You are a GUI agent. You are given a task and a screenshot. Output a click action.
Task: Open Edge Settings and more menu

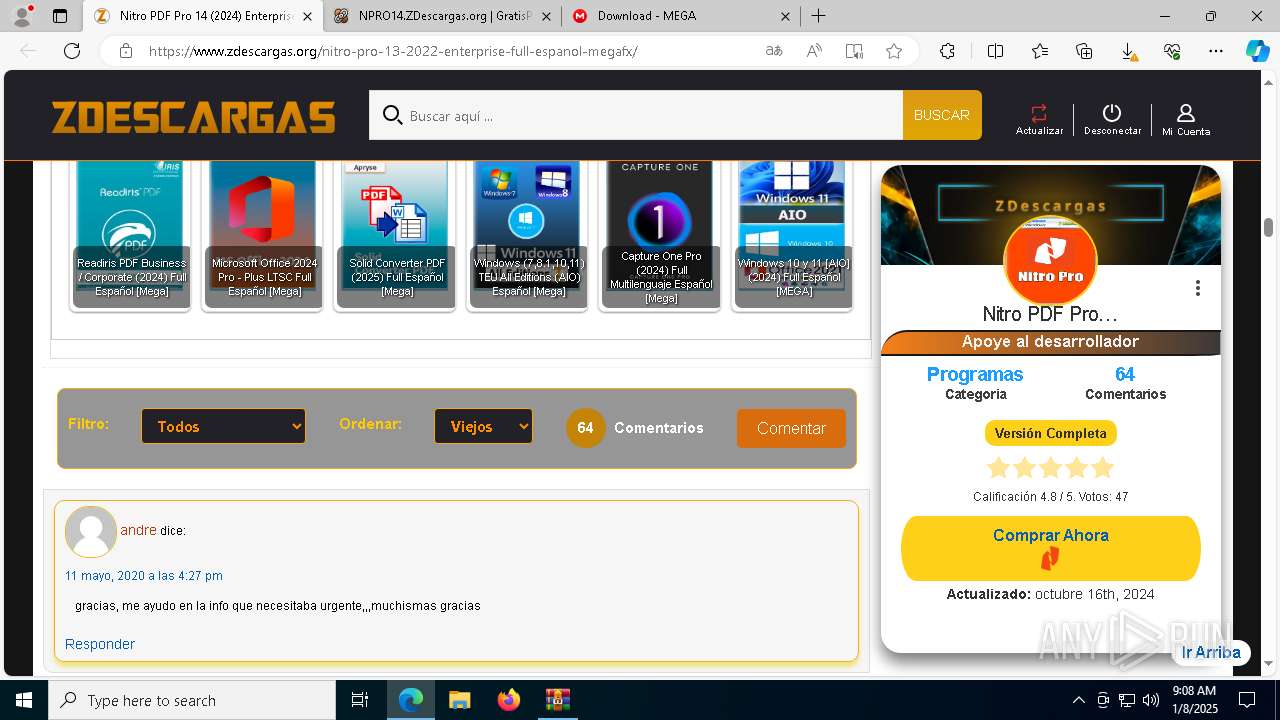[x=1216, y=51]
